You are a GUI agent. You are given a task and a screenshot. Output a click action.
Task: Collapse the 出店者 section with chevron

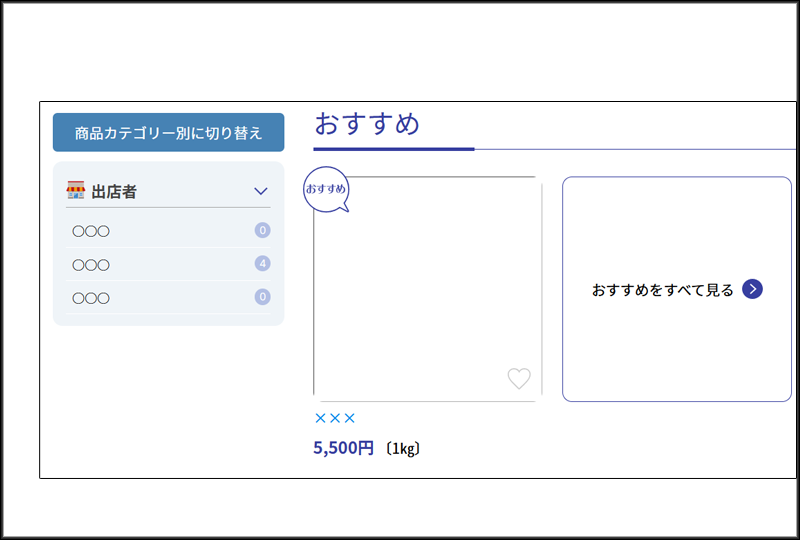pyautogui.click(x=261, y=191)
